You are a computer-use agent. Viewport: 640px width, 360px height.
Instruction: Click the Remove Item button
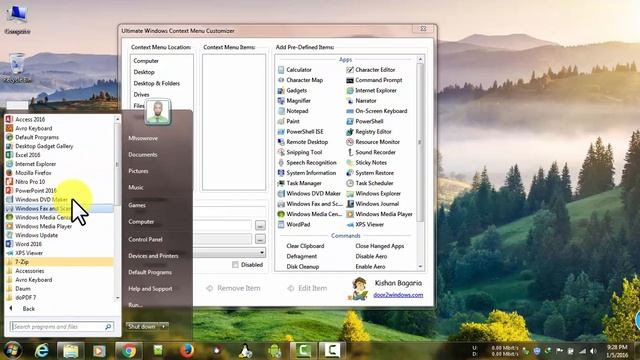(233, 288)
